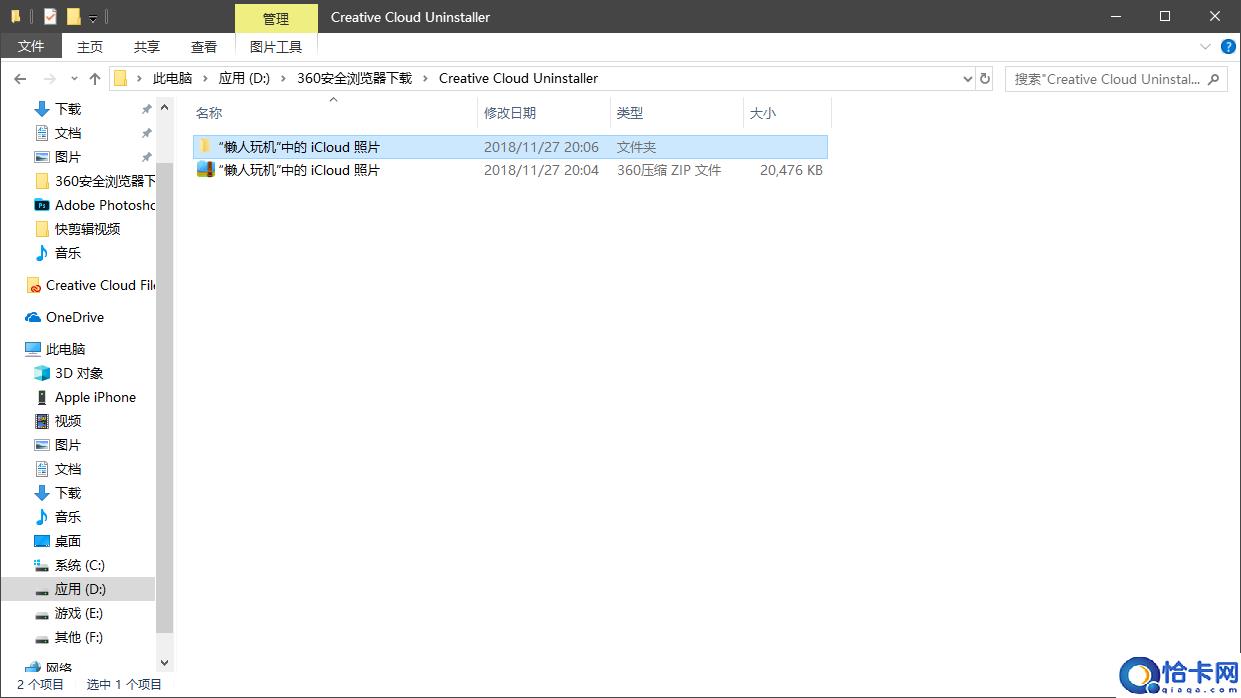The image size is (1241, 698).
Task: Click 360安全浏览器下载 in breadcrumb path
Action: point(354,79)
